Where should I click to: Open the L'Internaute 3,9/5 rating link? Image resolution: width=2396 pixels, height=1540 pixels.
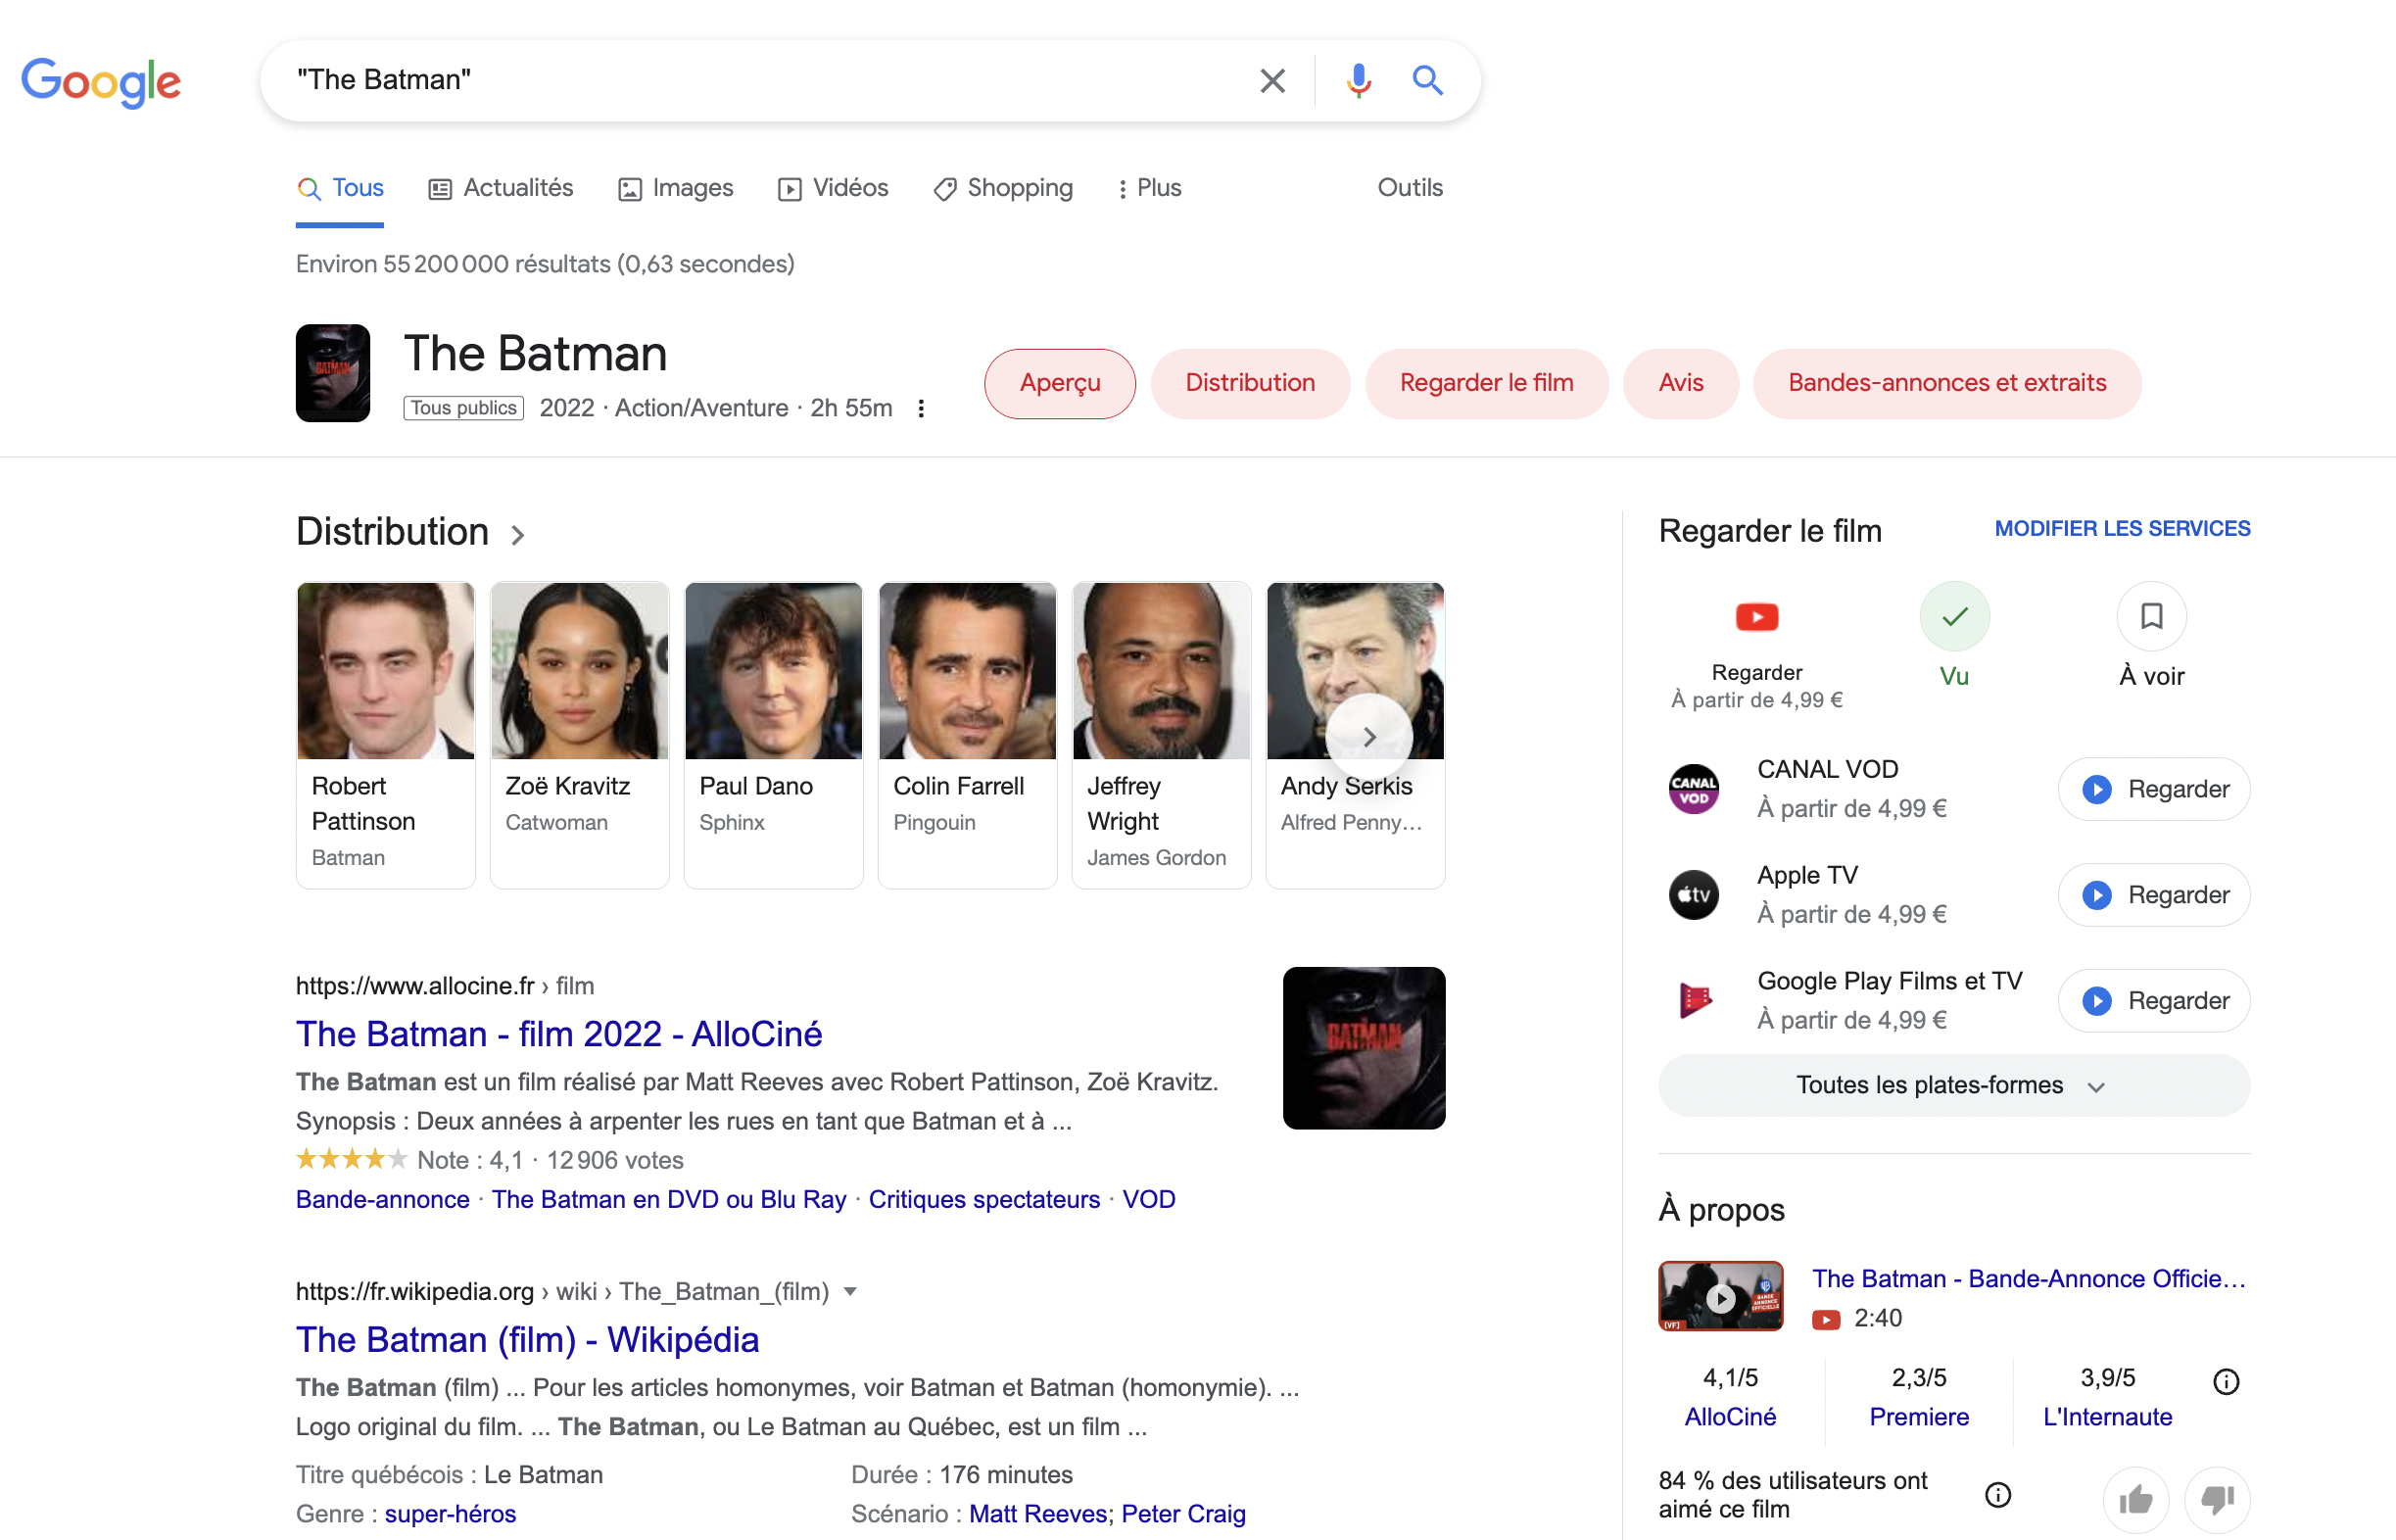click(2107, 1417)
